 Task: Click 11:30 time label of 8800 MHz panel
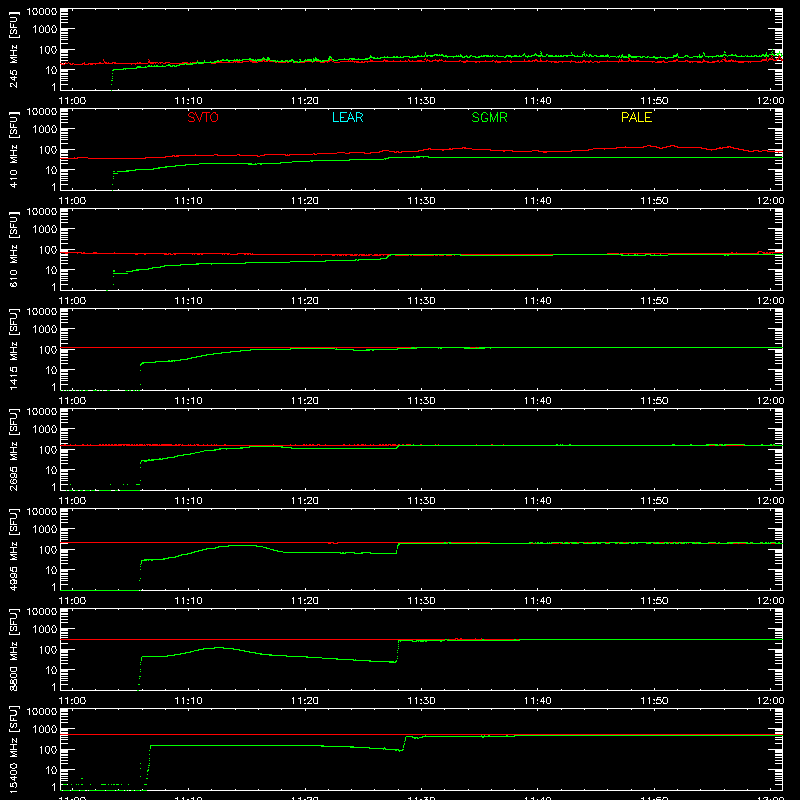coord(421,701)
